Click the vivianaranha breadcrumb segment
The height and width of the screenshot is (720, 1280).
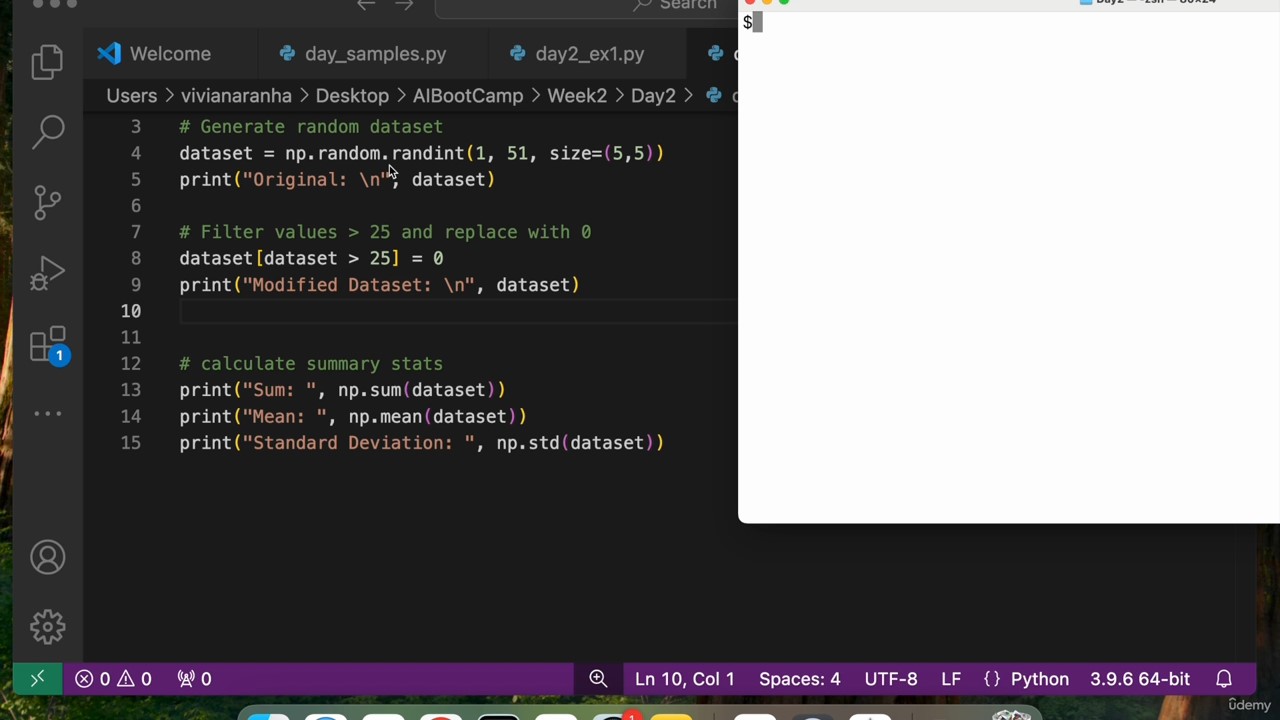236,96
